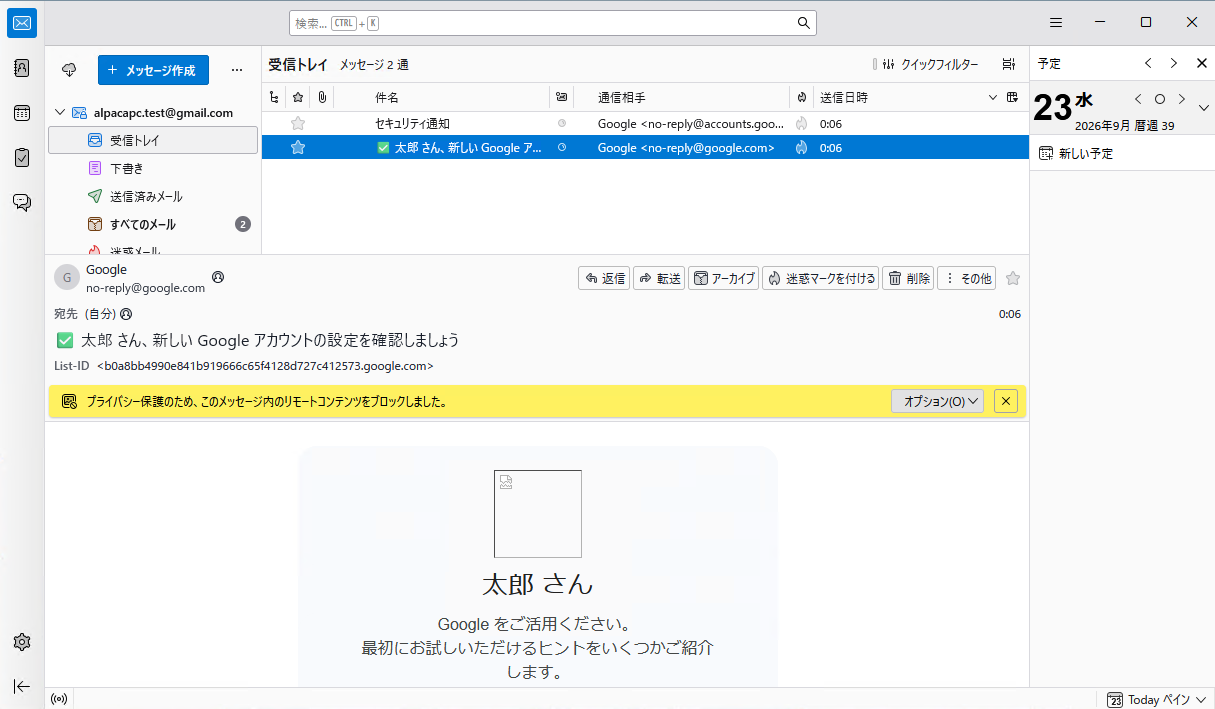Image resolution: width=1215 pixels, height=709 pixels.
Task: Open the セキュリティ通知 message row
Action: pyautogui.click(x=645, y=124)
